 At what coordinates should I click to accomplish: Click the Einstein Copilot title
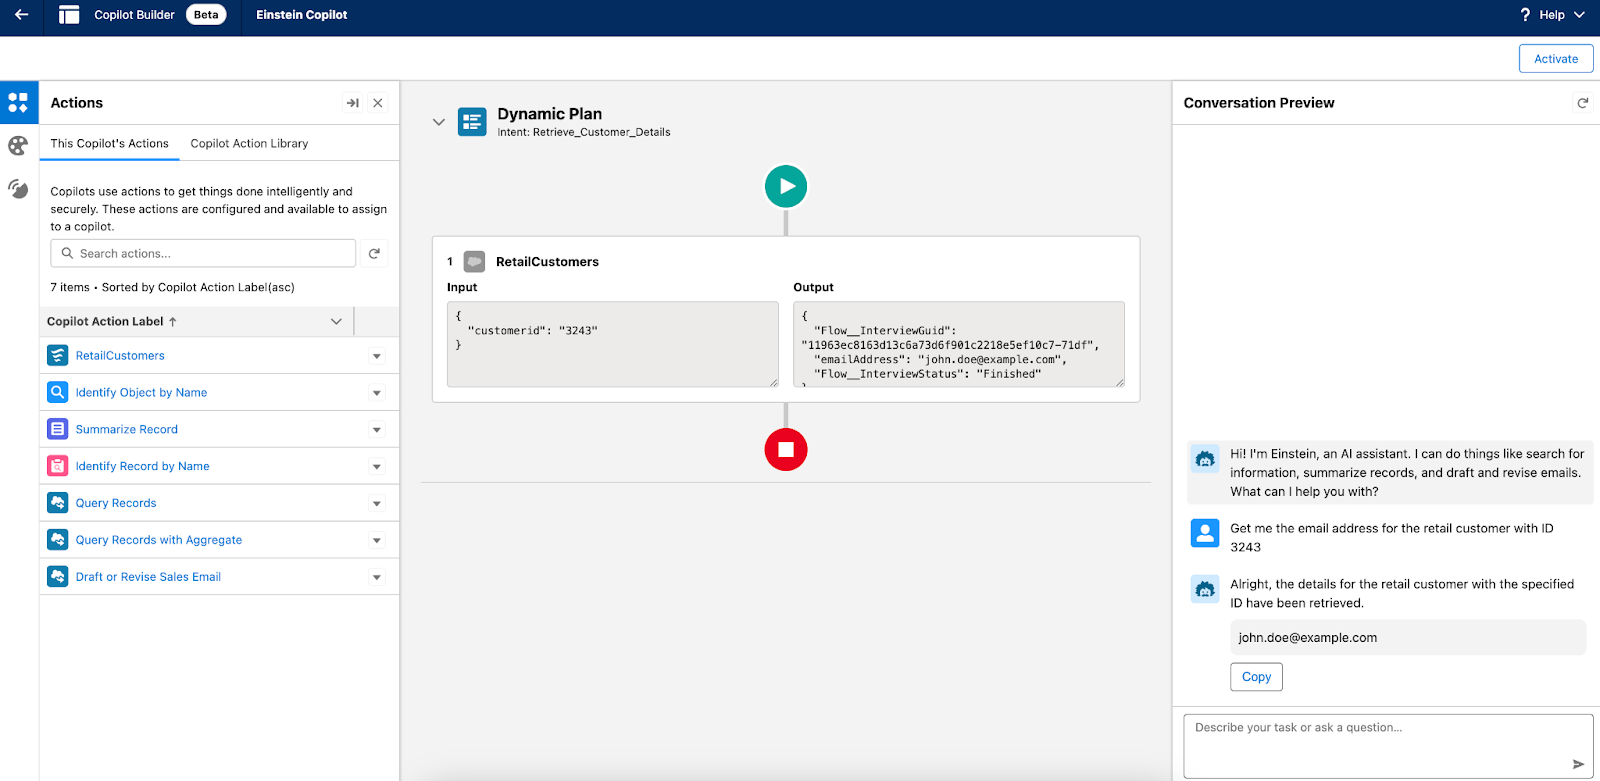point(301,15)
